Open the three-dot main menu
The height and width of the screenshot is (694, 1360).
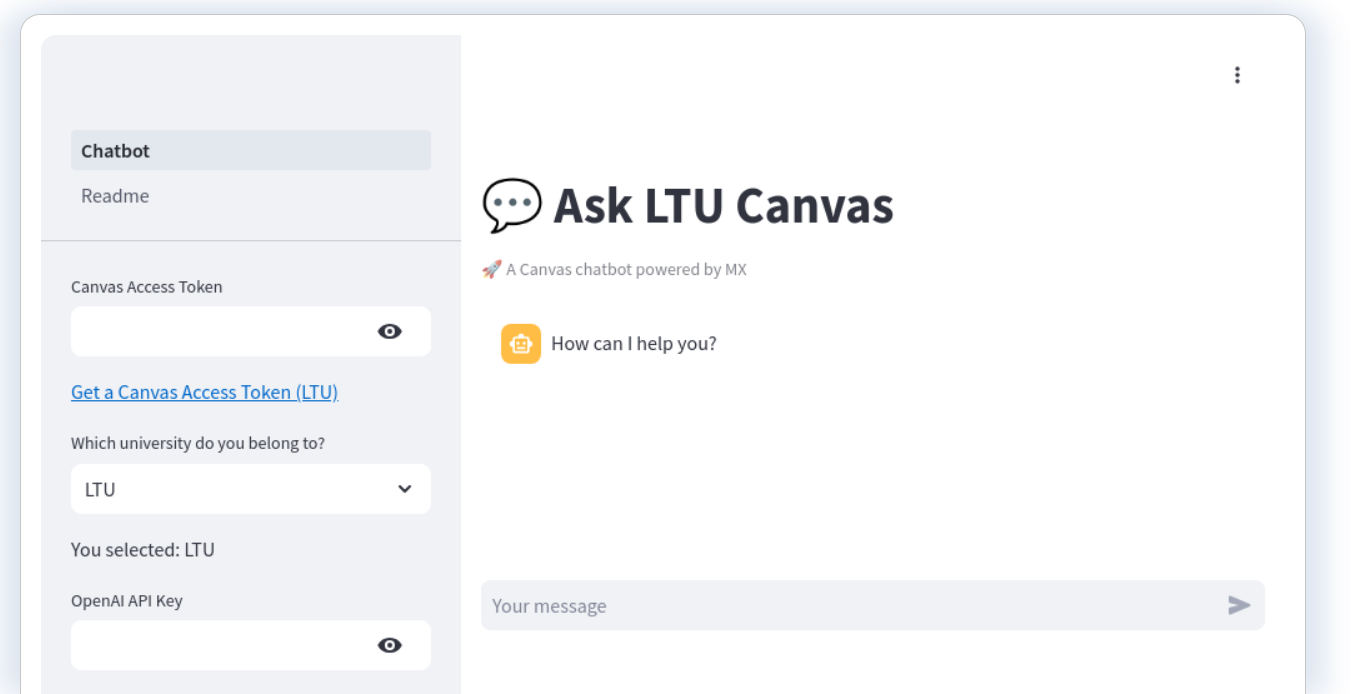[x=1237, y=75]
